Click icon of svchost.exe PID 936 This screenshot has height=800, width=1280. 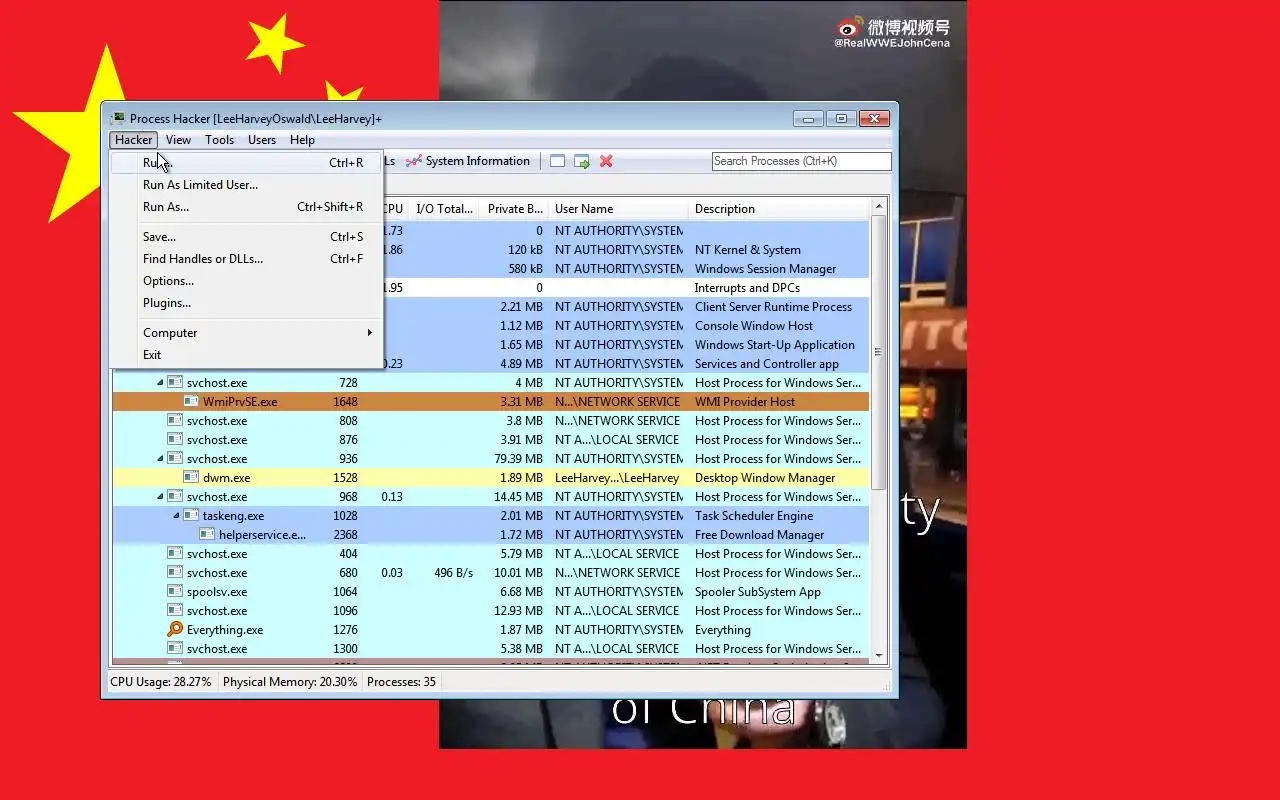(175, 459)
